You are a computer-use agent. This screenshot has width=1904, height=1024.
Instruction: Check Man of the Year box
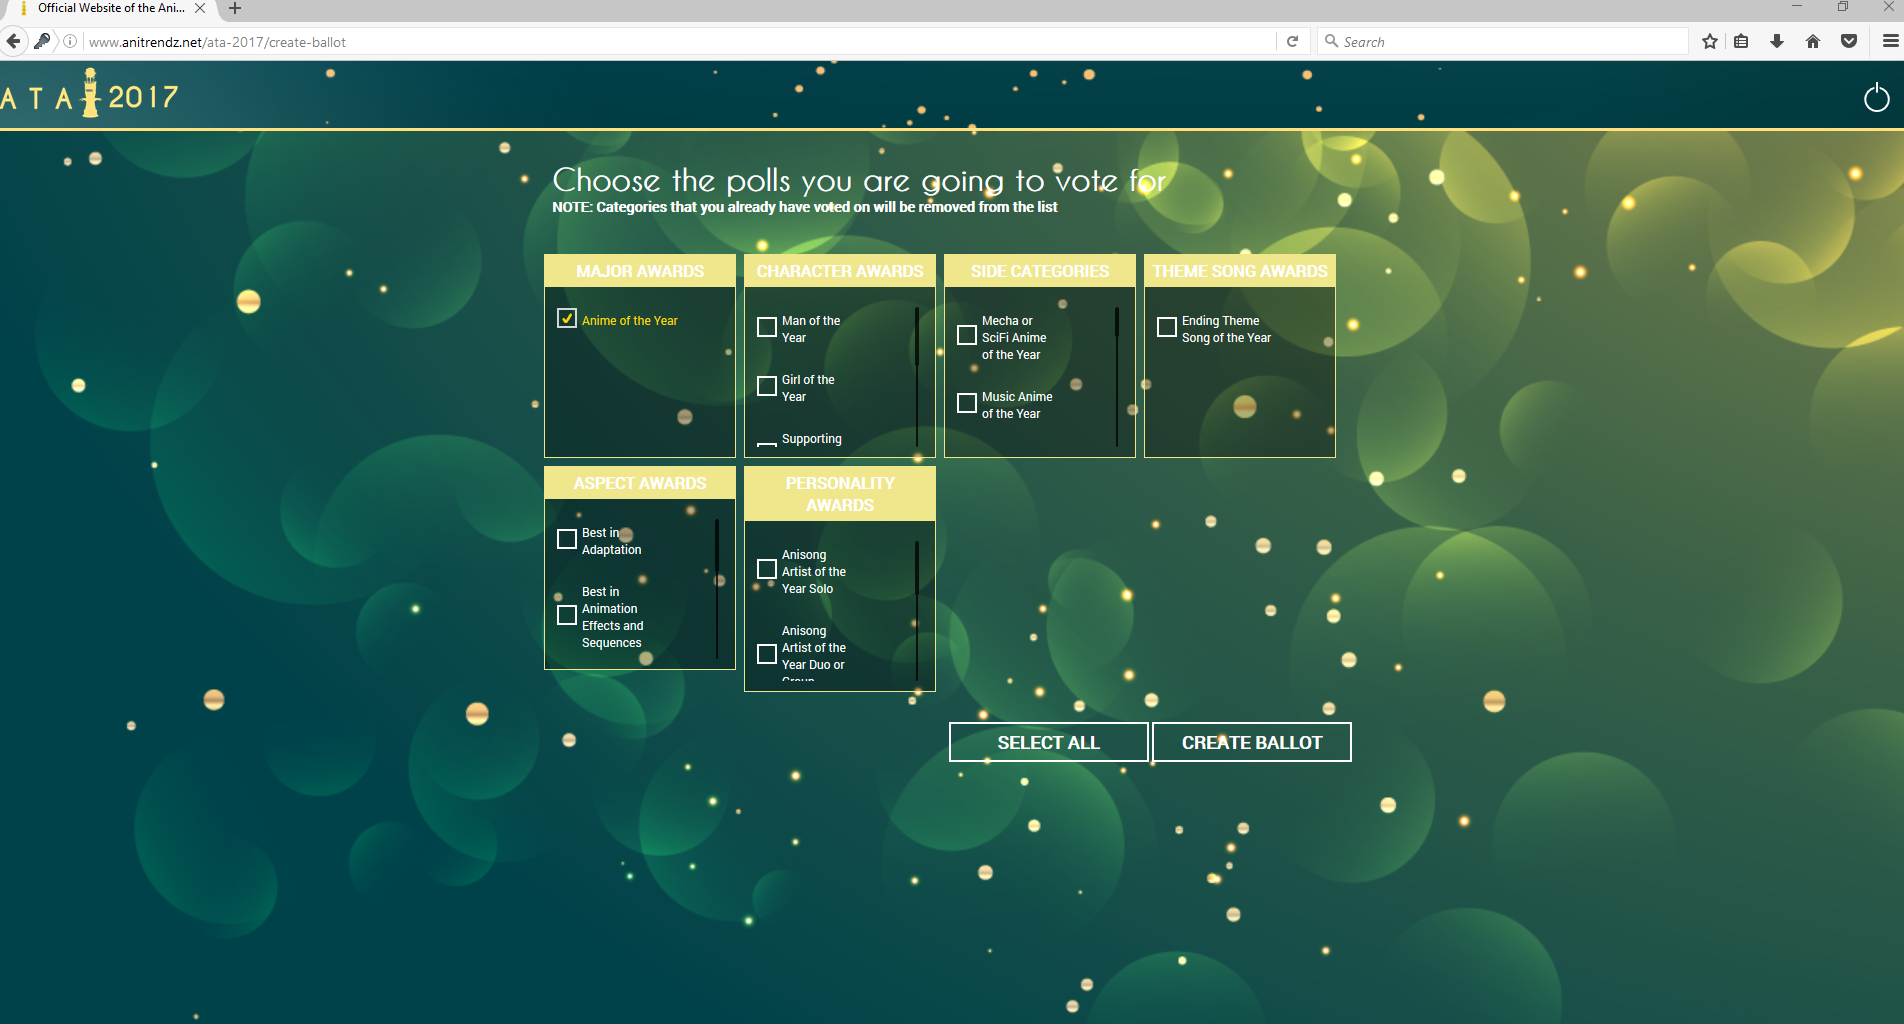767,327
